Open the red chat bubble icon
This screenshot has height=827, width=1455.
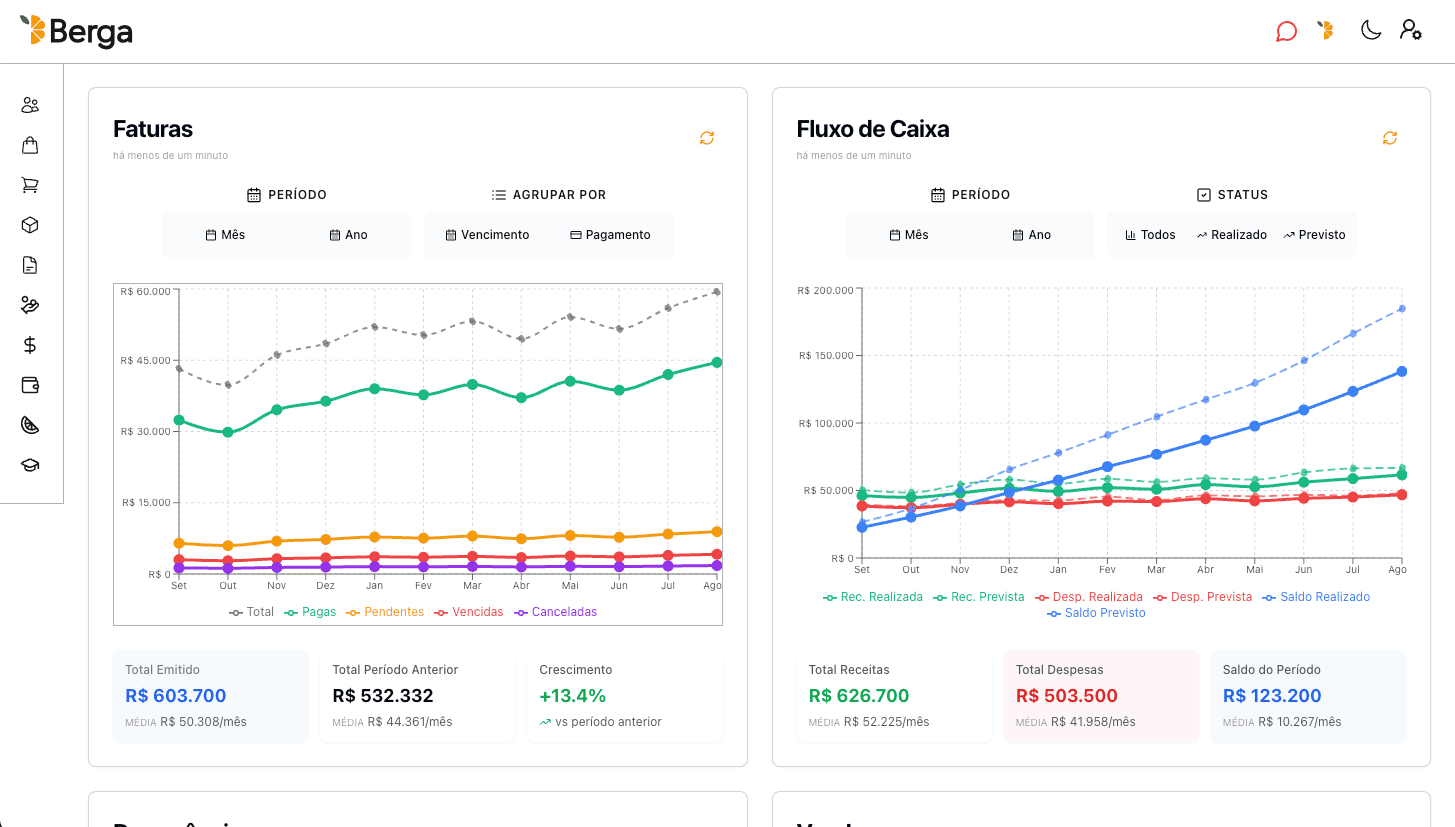1287,30
